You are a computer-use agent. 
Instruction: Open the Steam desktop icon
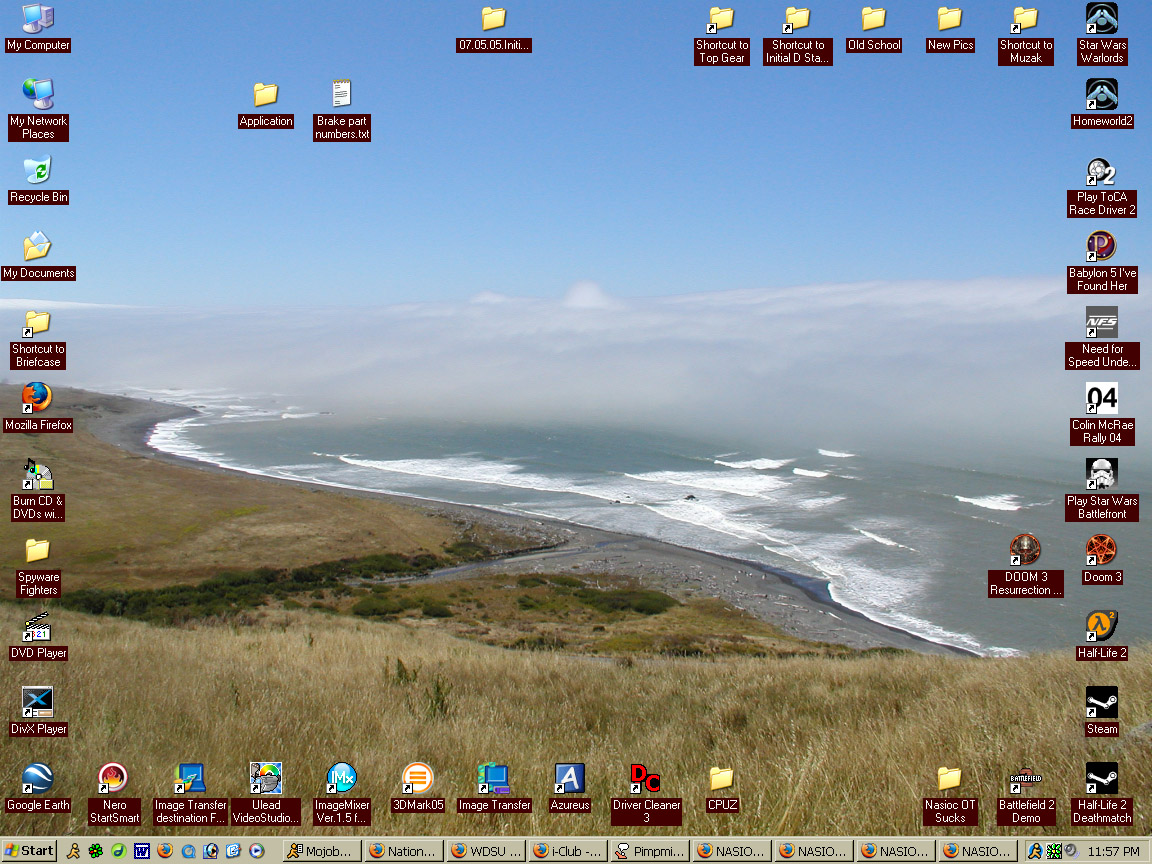pyautogui.click(x=1101, y=703)
